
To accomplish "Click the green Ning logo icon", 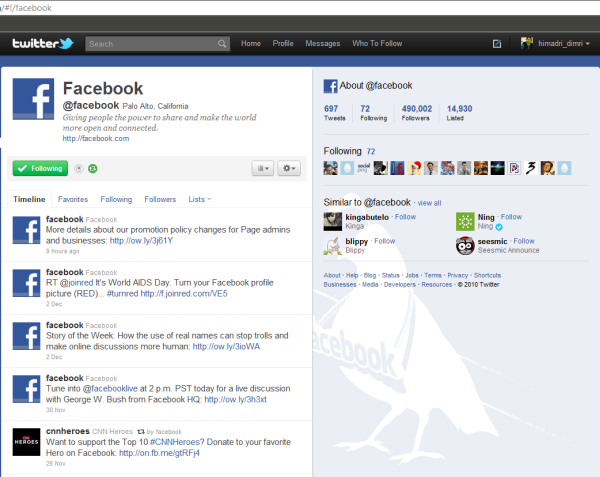I will pos(465,221).
